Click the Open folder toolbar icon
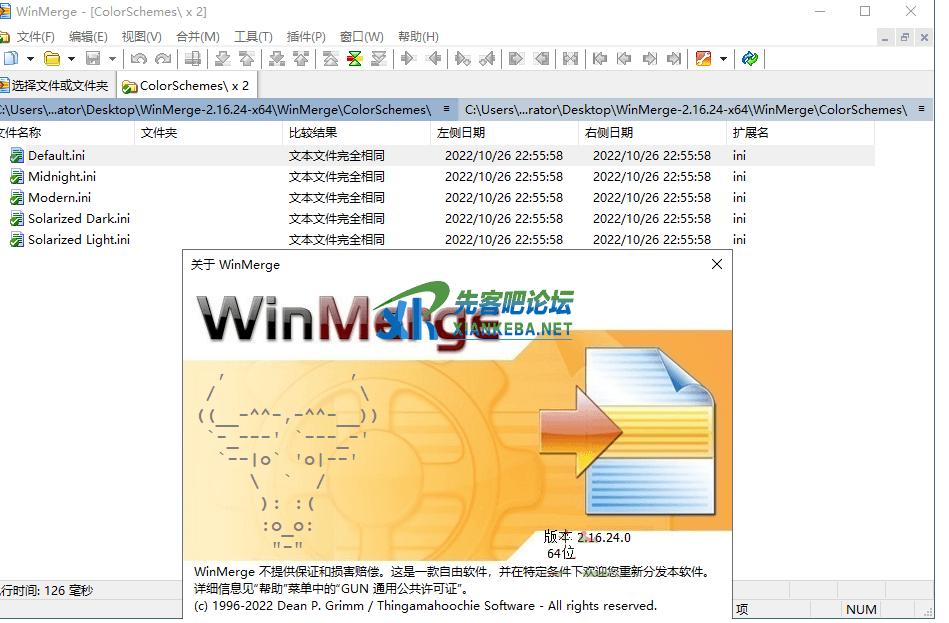This screenshot has height=623, width=949. [x=51, y=59]
